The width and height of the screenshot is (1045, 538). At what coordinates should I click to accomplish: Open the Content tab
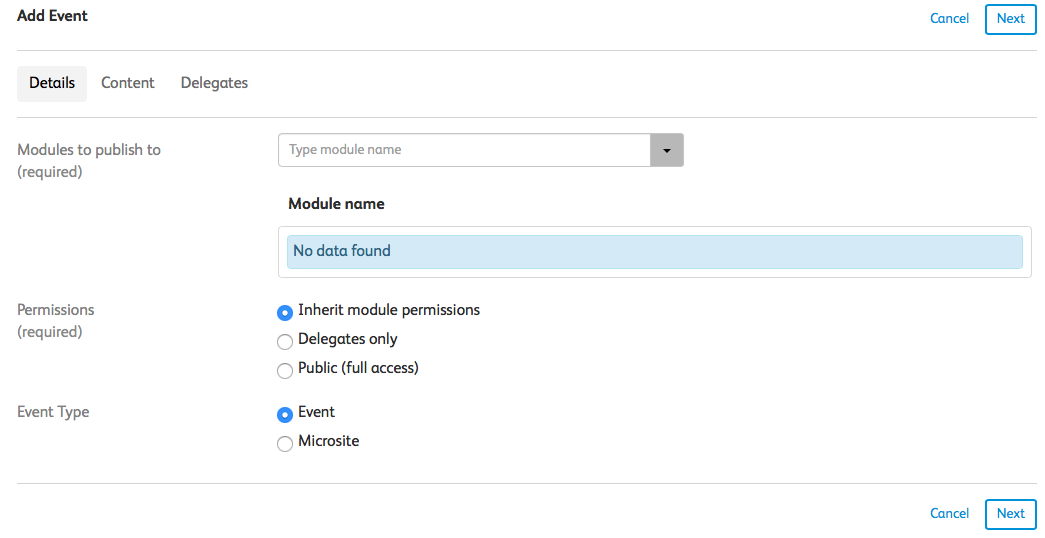pyautogui.click(x=128, y=84)
